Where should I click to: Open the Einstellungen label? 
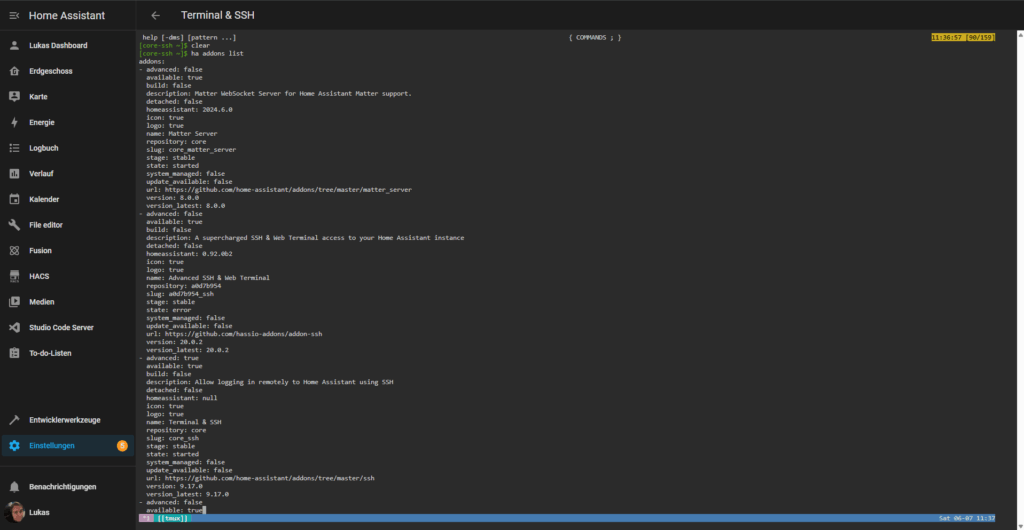click(x=52, y=446)
